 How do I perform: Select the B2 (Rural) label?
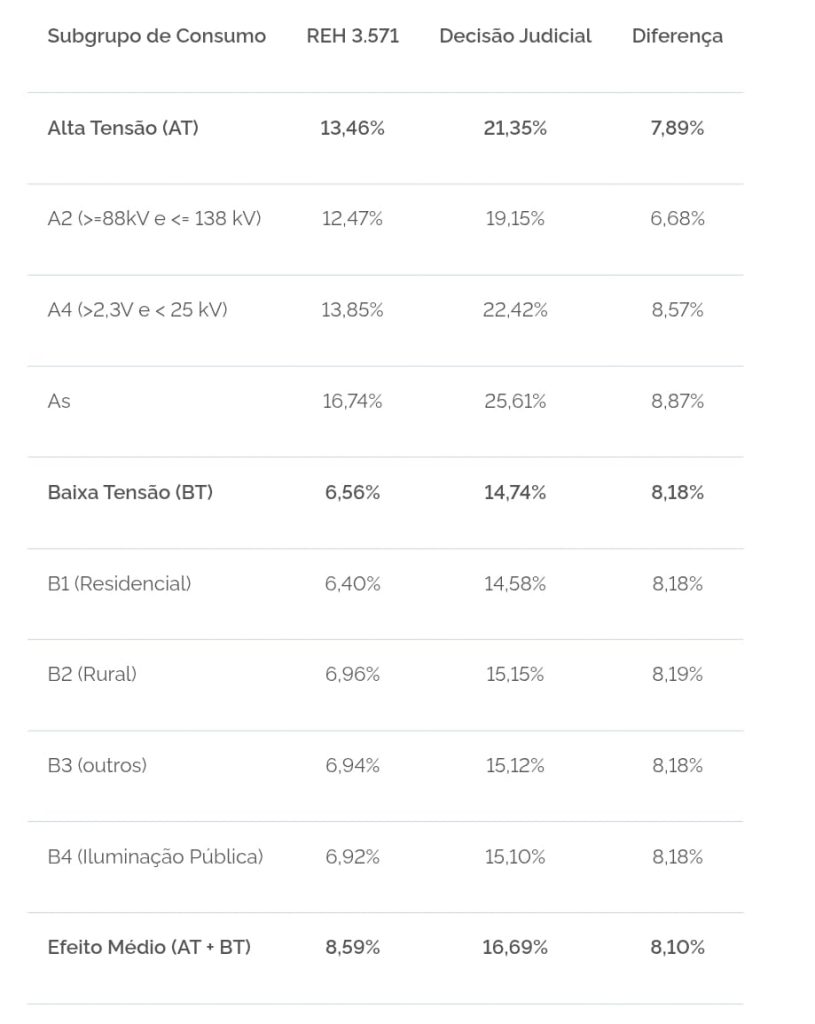(92, 674)
